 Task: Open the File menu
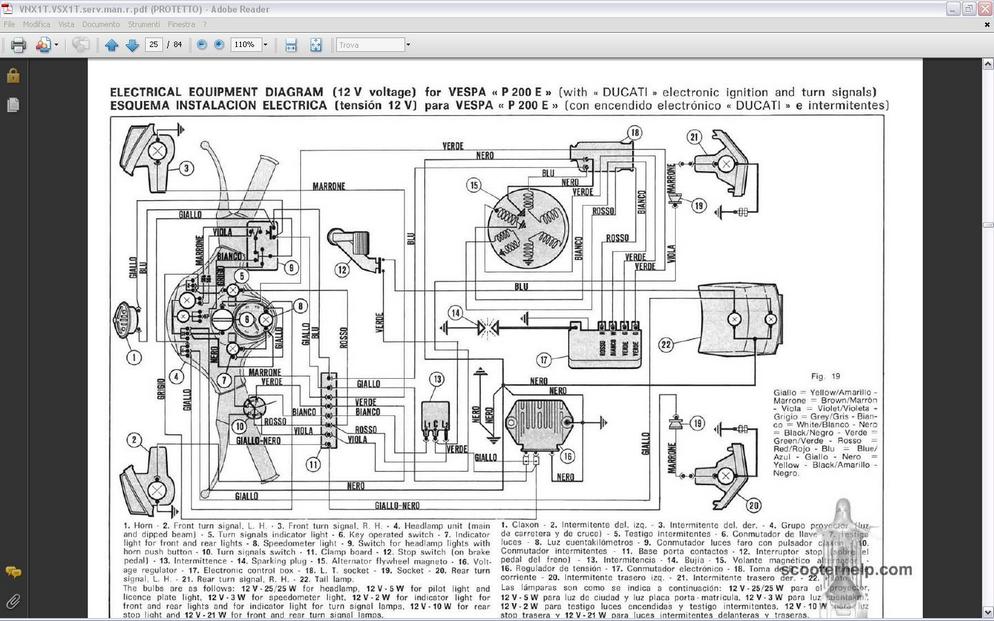pyautogui.click(x=9, y=23)
